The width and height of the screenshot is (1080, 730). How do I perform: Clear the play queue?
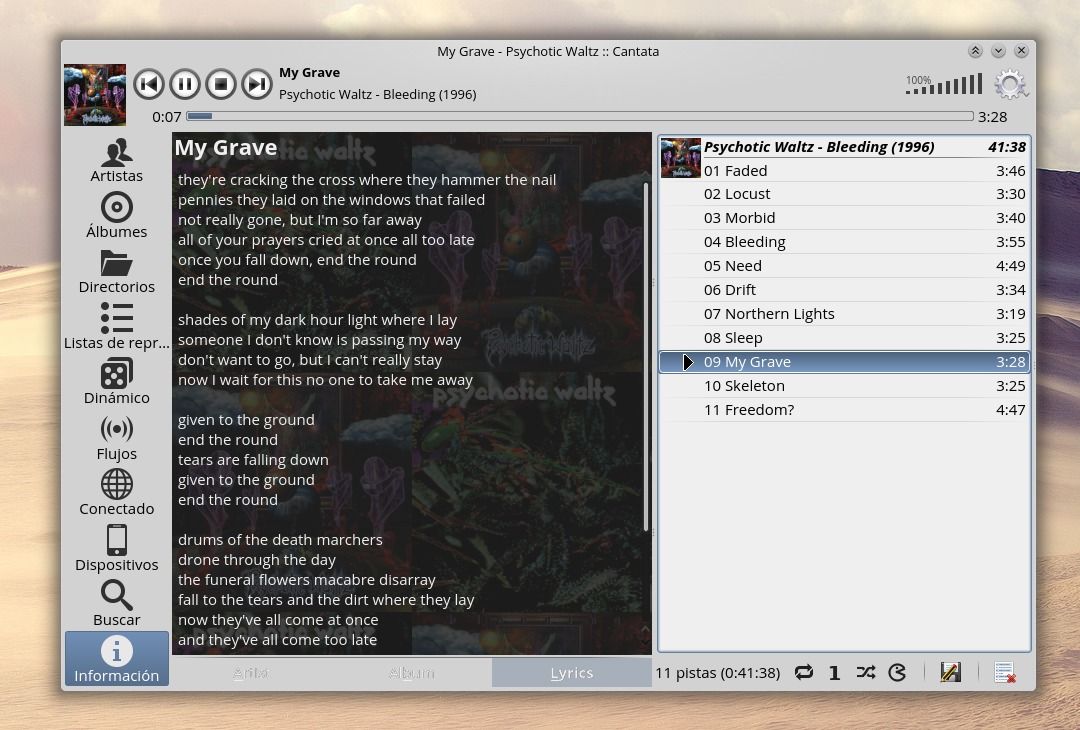point(1005,673)
